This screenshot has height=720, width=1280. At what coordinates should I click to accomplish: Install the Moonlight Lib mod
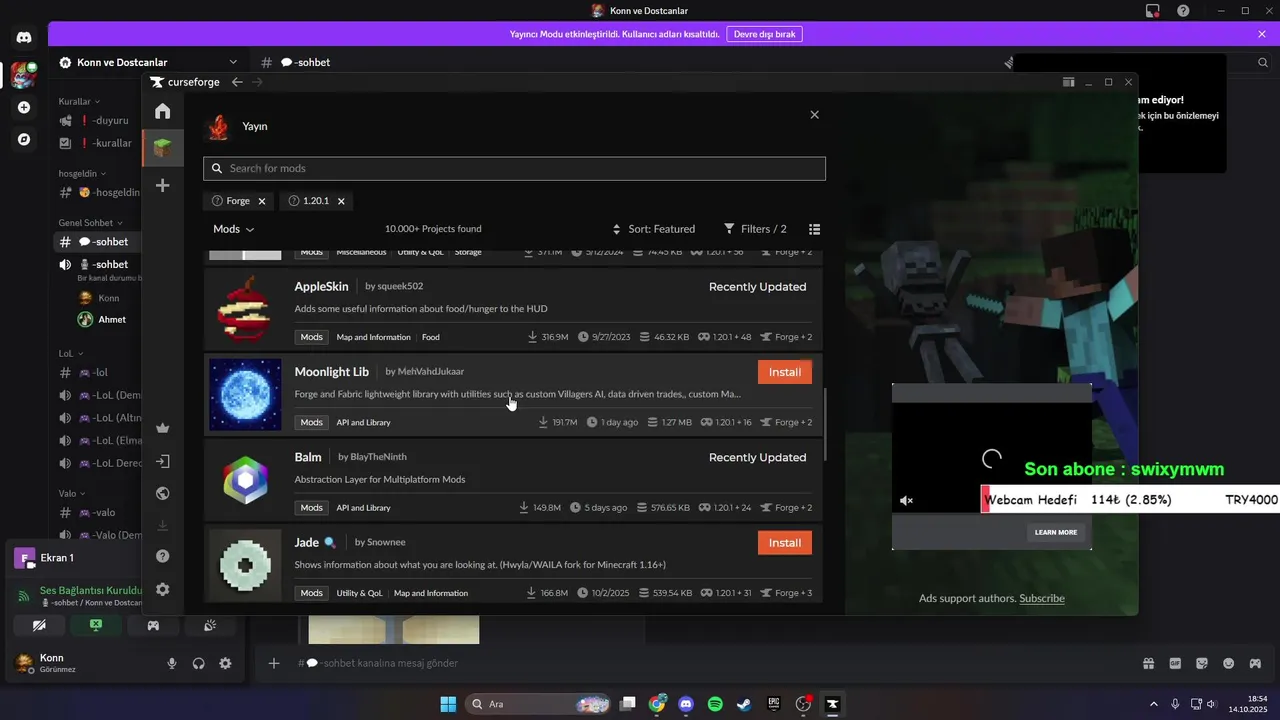[x=785, y=372]
